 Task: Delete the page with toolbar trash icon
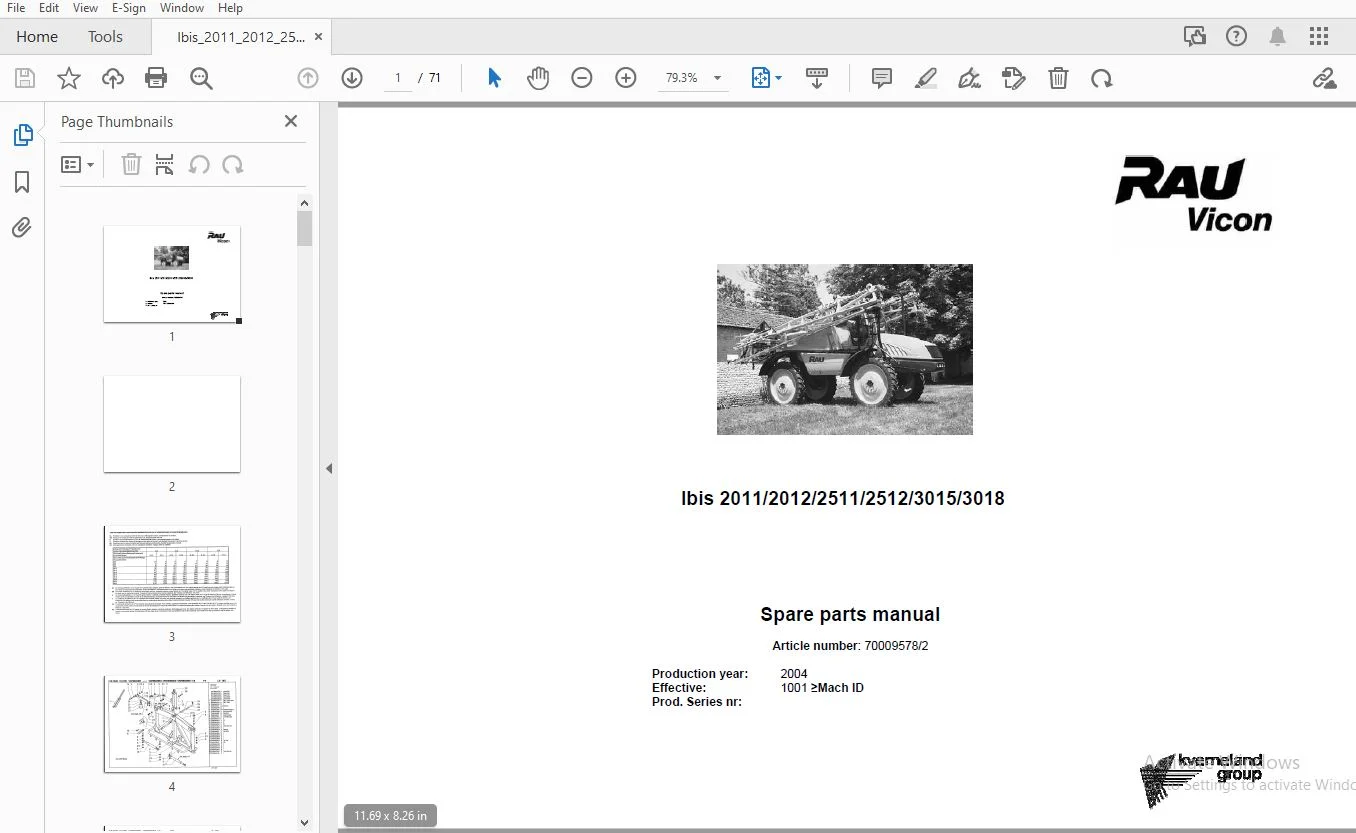point(1058,78)
